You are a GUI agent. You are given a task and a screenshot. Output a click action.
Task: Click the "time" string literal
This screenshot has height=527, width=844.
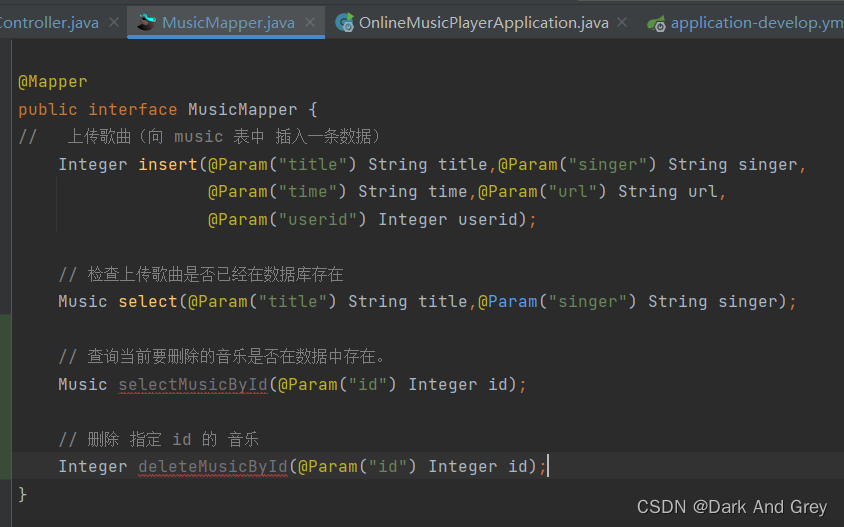(x=307, y=191)
